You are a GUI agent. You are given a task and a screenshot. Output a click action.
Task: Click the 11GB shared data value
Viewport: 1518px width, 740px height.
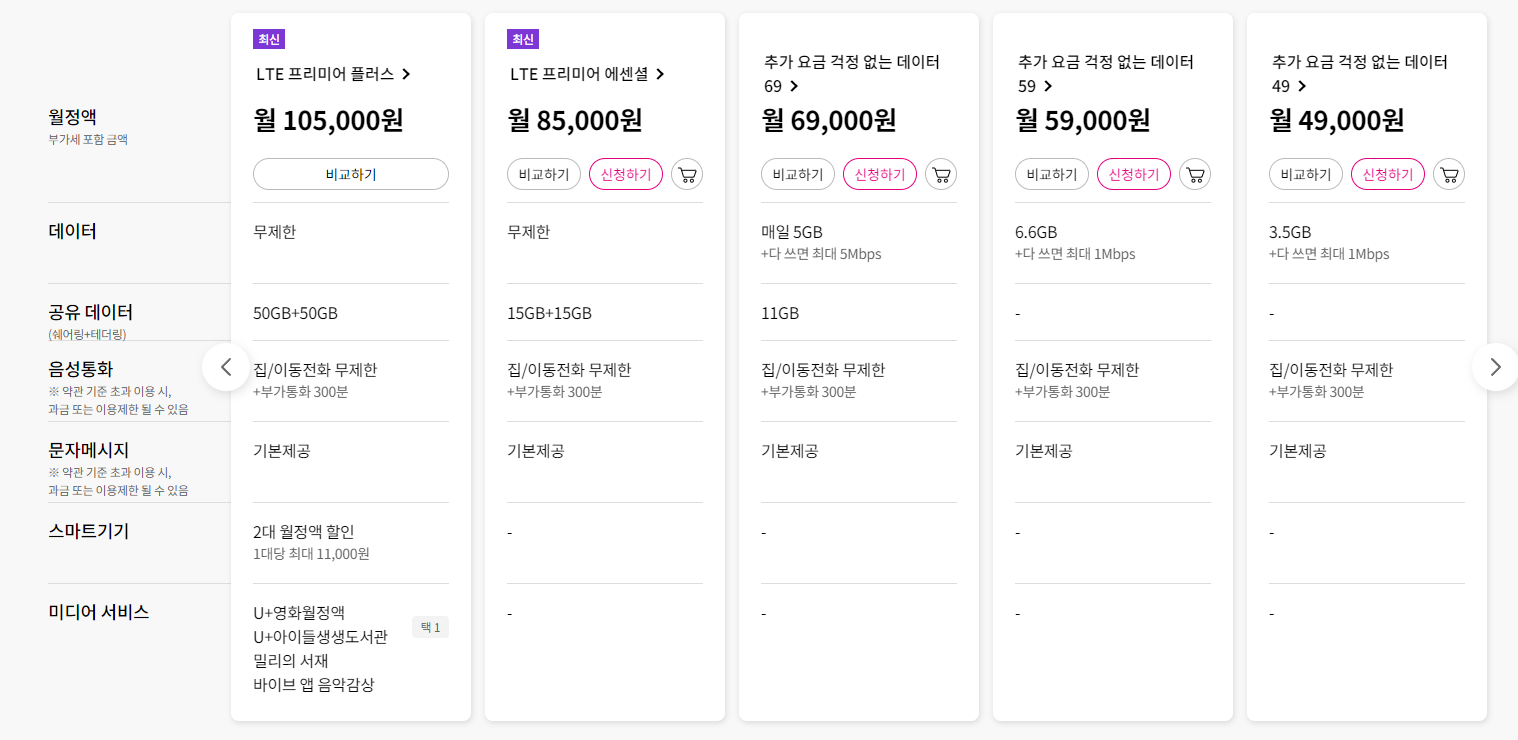[780, 313]
